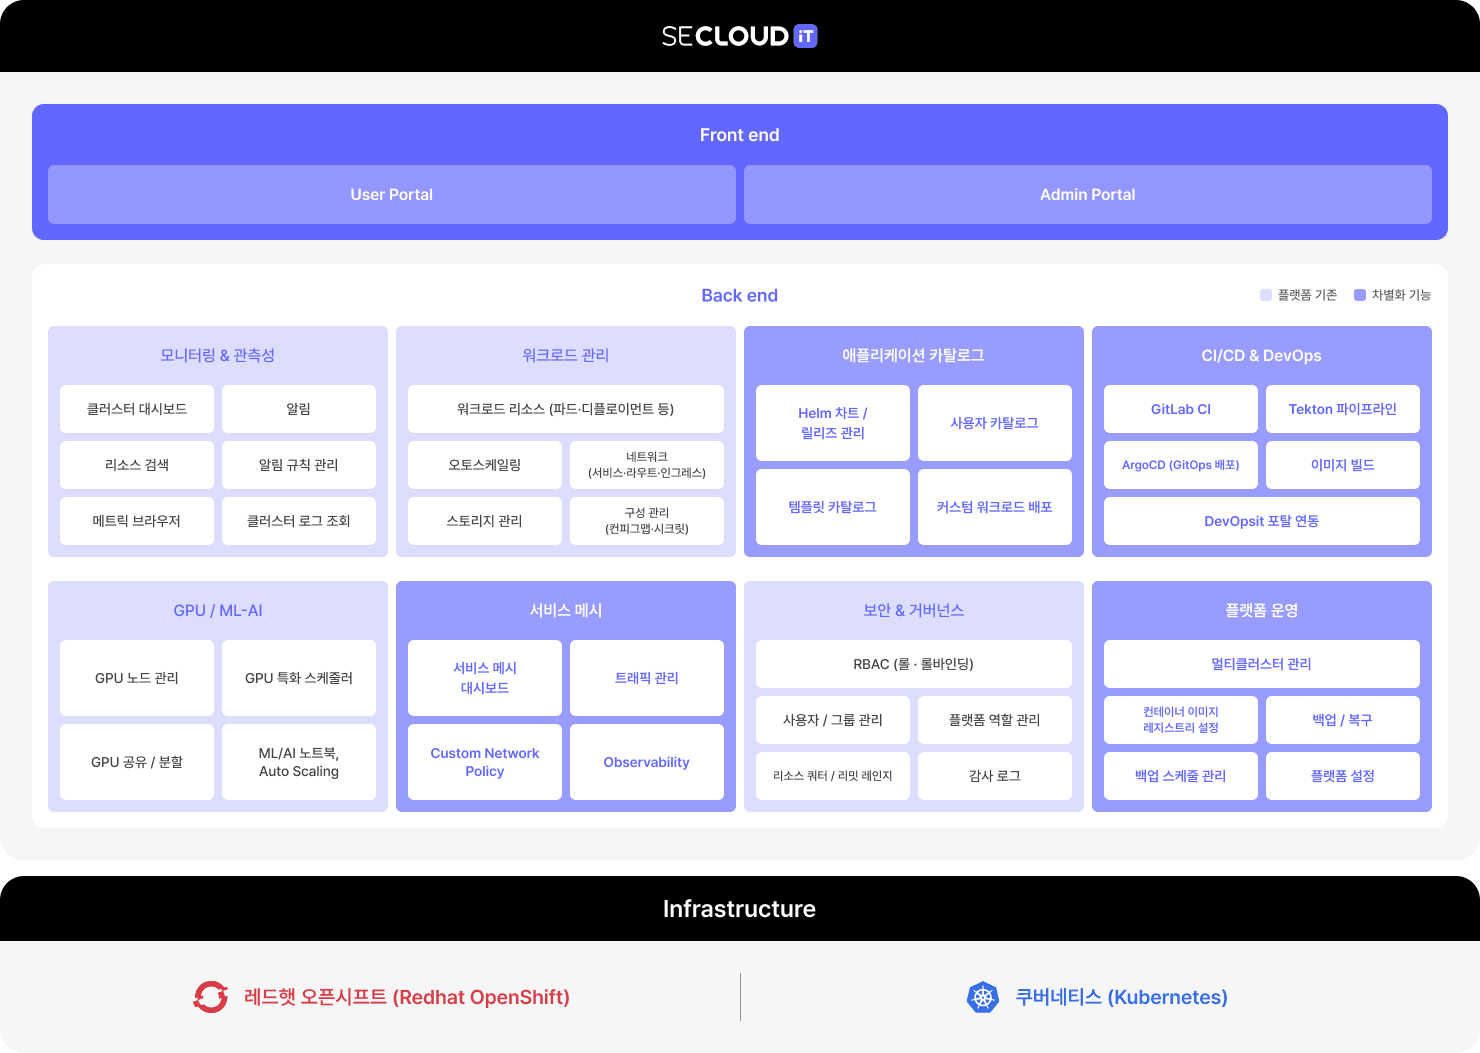Screen dimensions: 1480x1053
Task: Click the 모니터링 & 관측성 heading
Action: click(218, 355)
